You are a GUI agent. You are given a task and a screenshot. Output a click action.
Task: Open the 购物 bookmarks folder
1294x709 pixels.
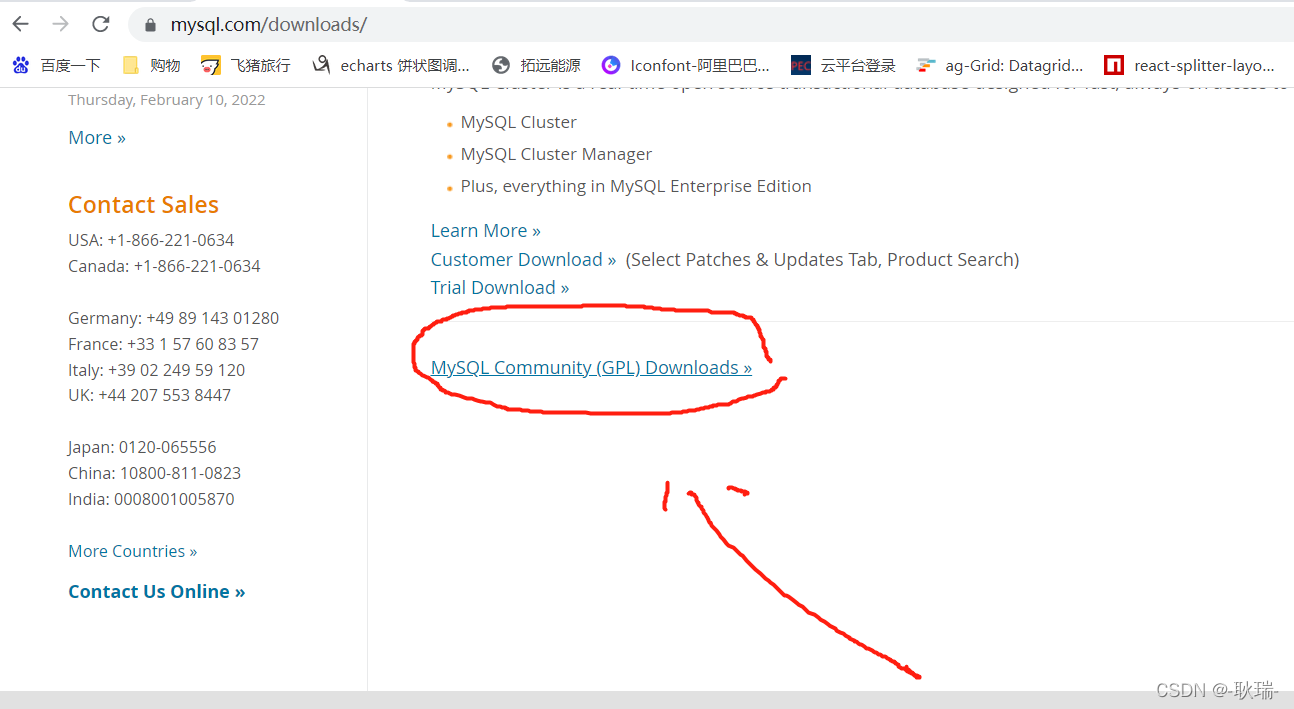click(x=150, y=64)
